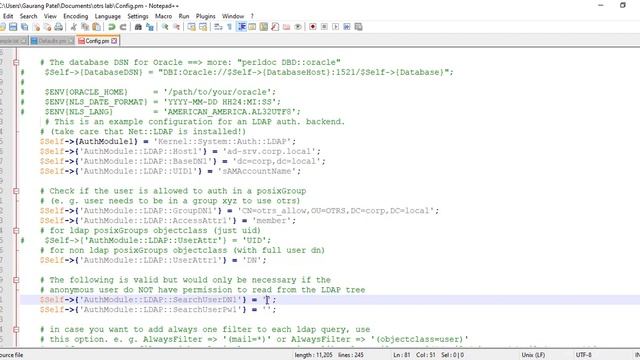Viewport: 640px width, 360px height.
Task: Close the Config.pm tab
Action: tap(114, 41)
